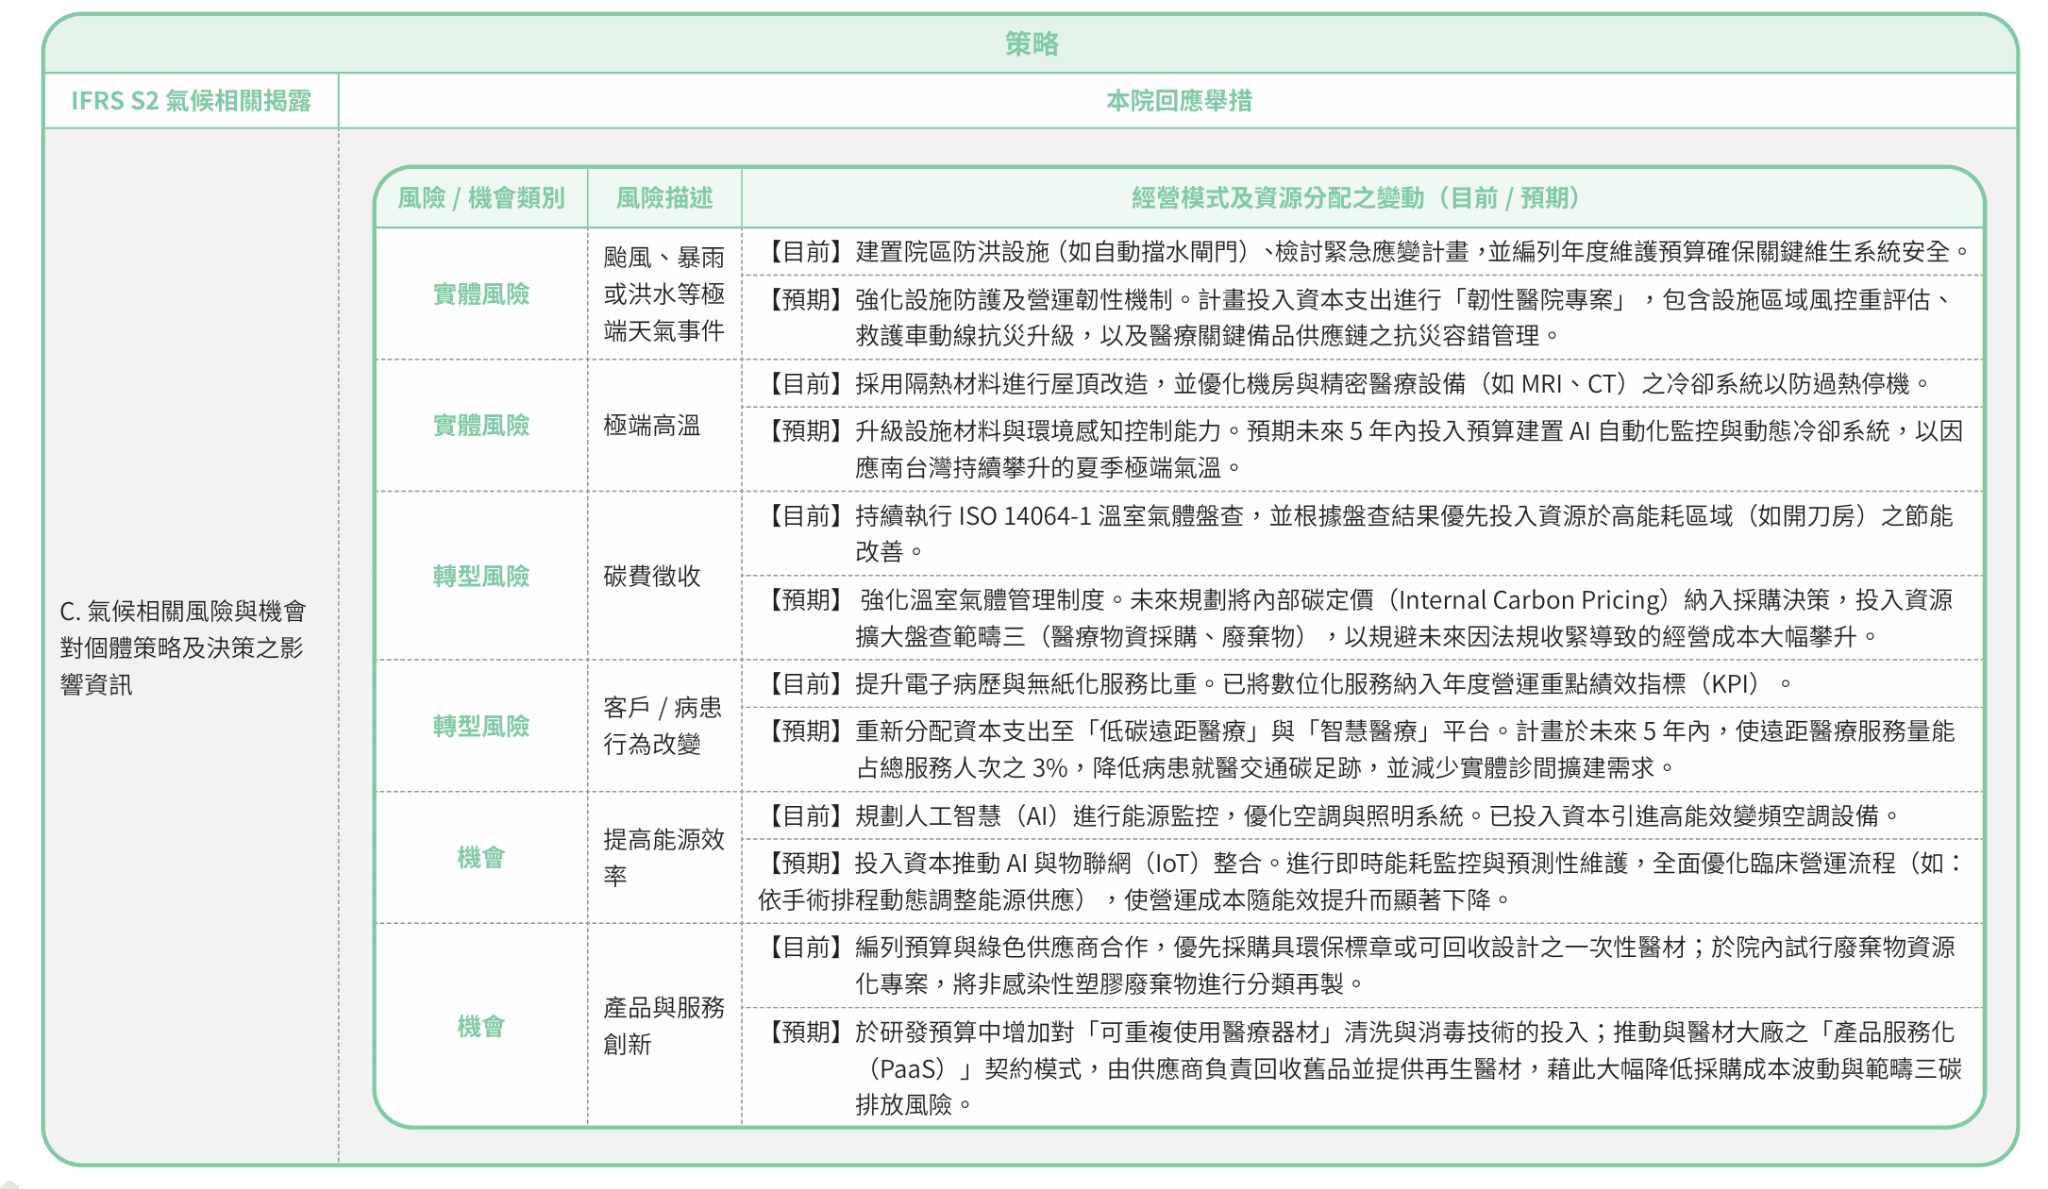Viewport: 2048px width, 1189px height.
Task: Select the 颱風、暴雨或洪水等極端天氣事件 description
Action: (664, 294)
